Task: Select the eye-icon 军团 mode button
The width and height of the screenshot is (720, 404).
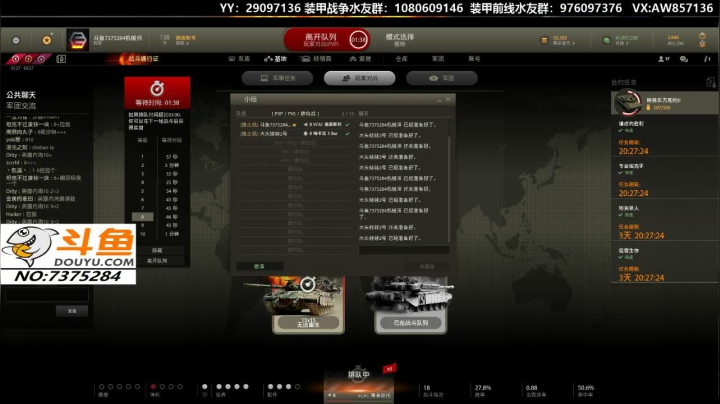Action: click(x=442, y=79)
